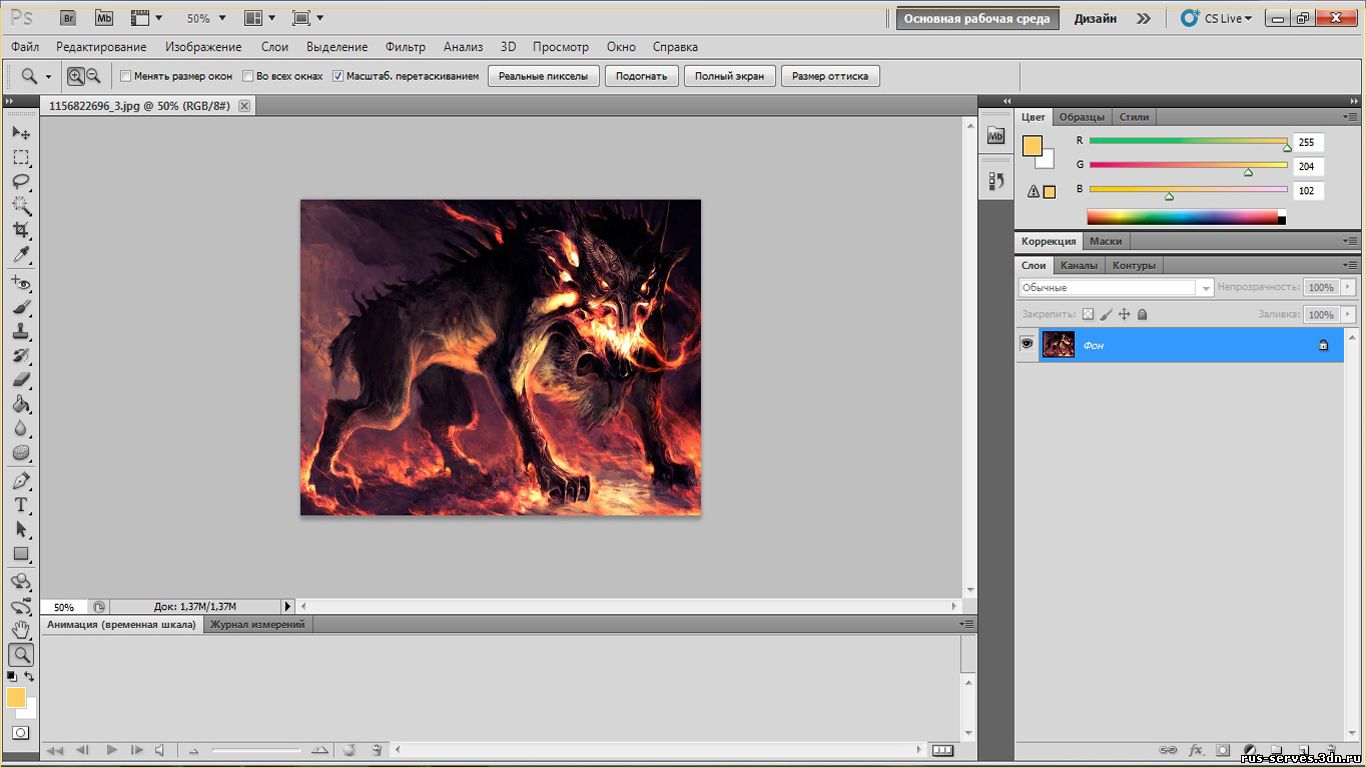This screenshot has width=1366, height=768.
Task: Open the Слои menu
Action: pyautogui.click(x=275, y=47)
